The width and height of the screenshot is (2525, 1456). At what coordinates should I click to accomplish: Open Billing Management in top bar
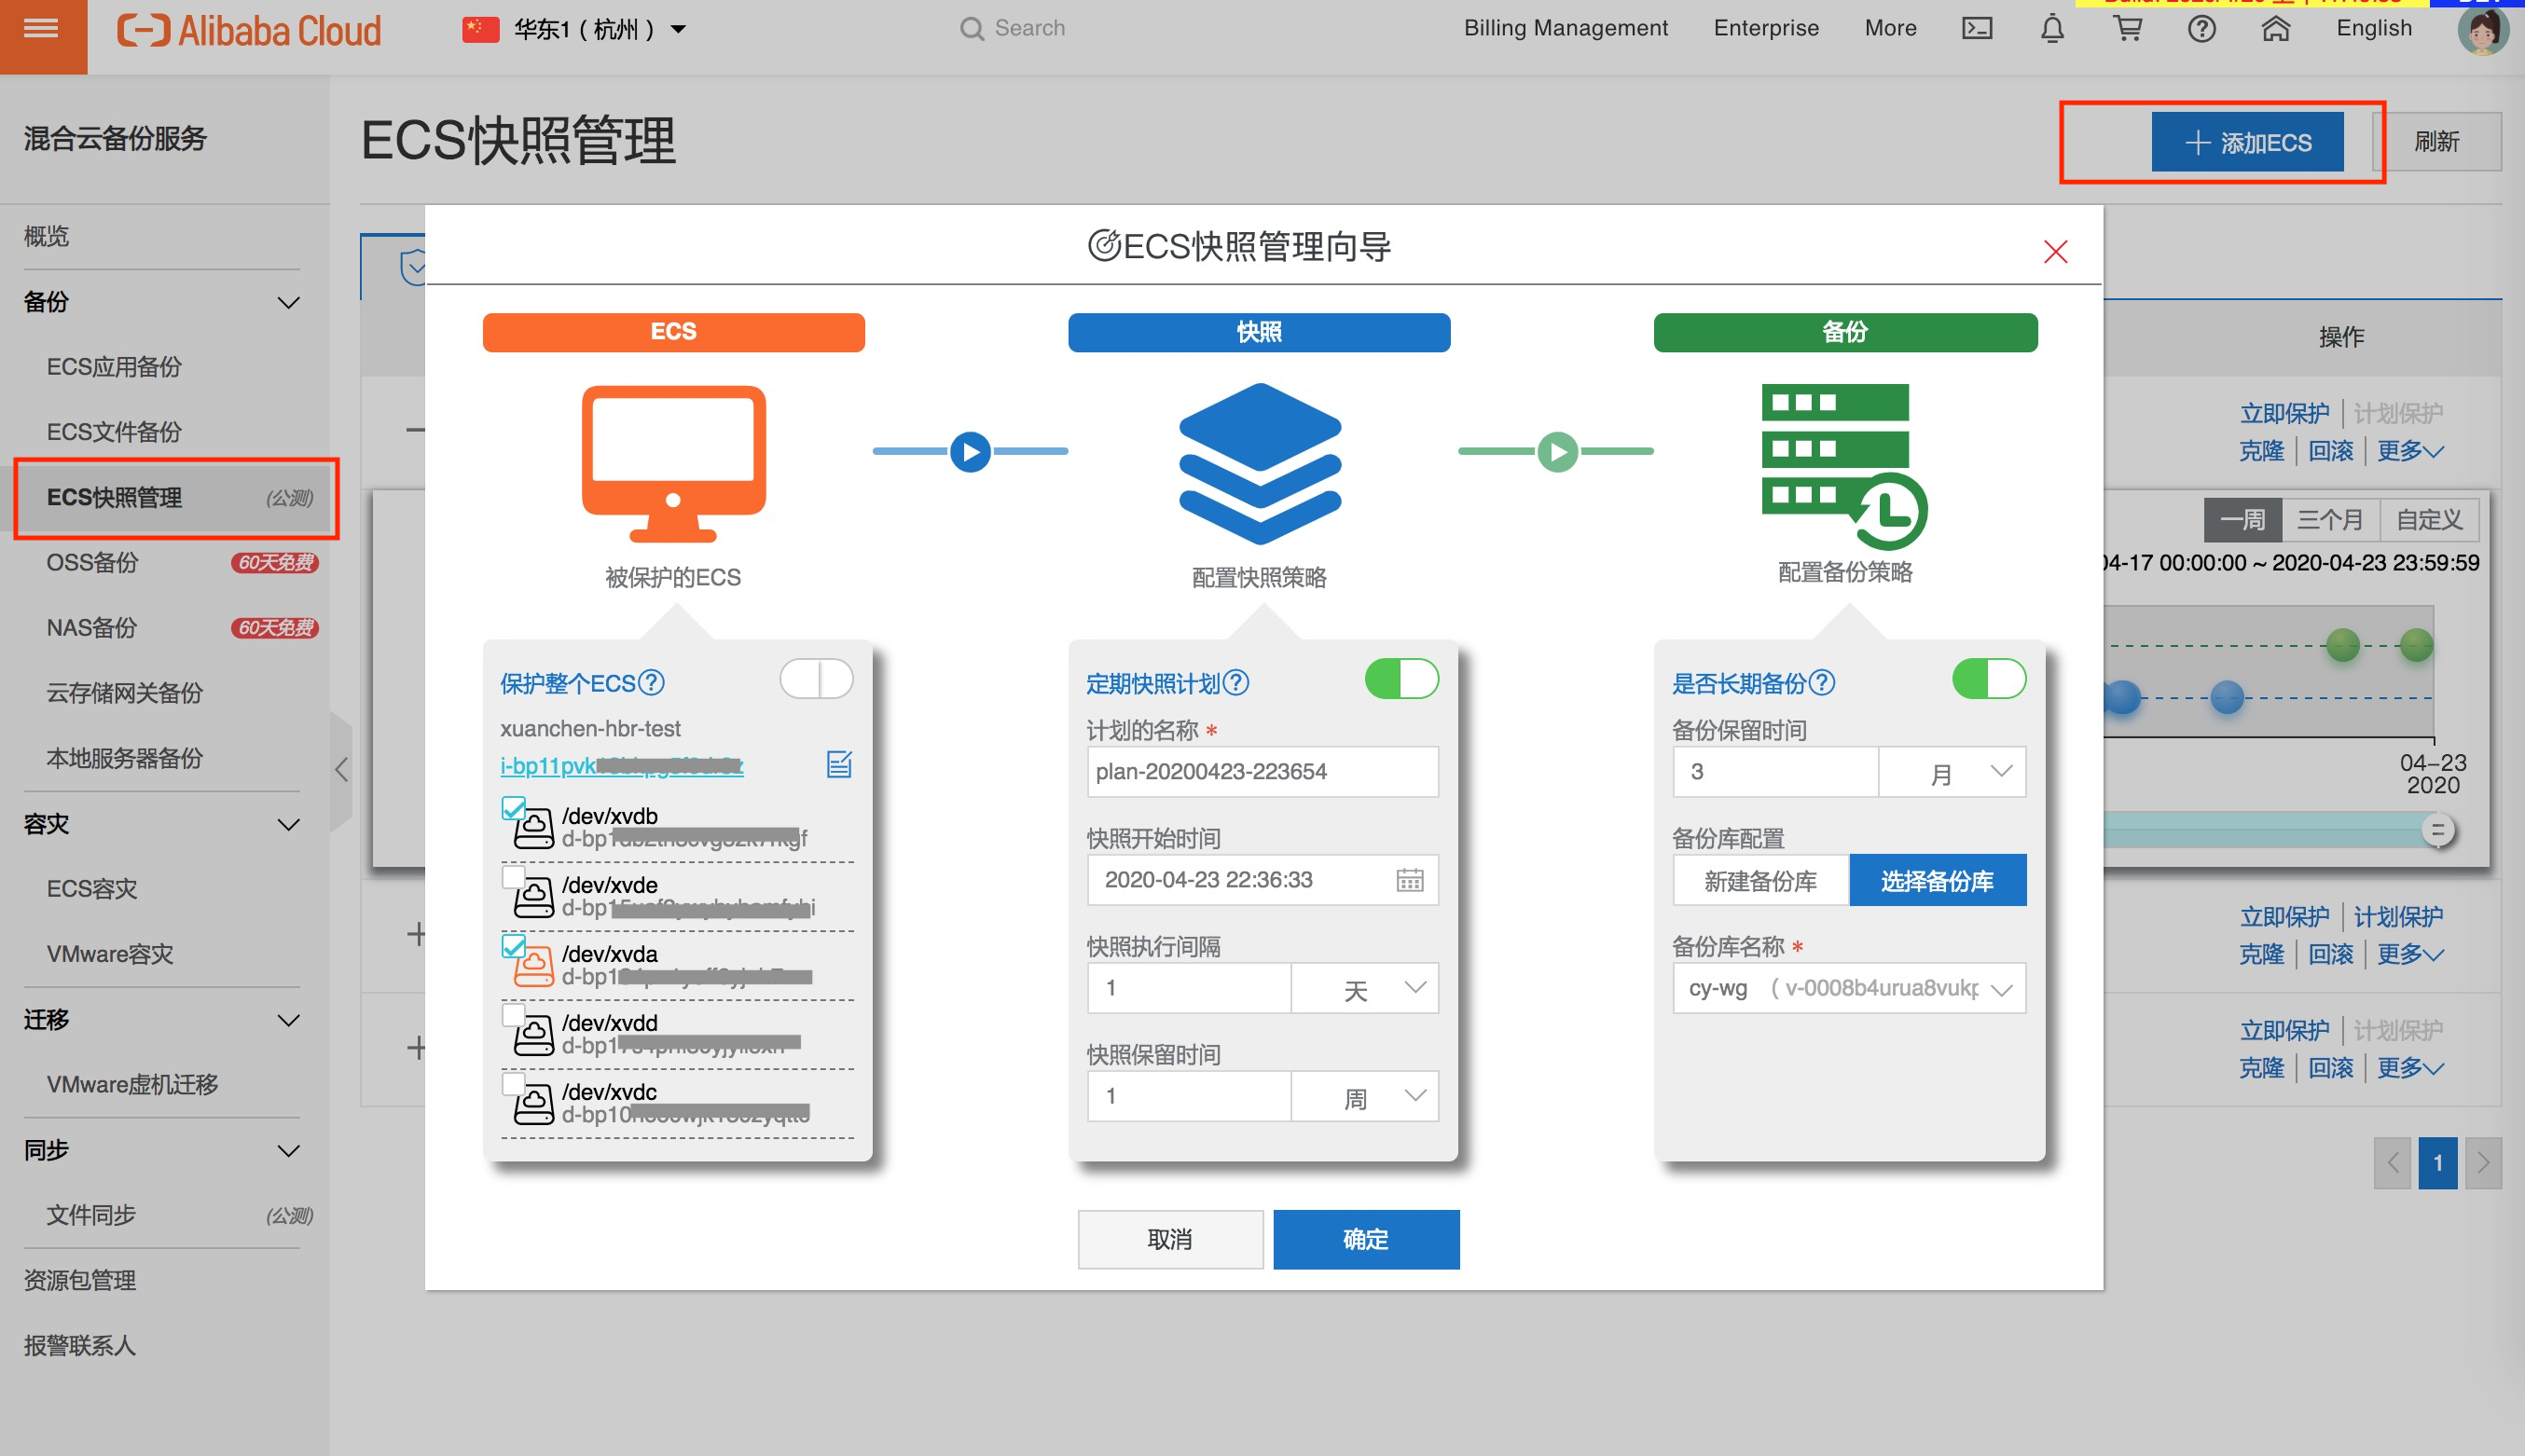pos(1566,28)
